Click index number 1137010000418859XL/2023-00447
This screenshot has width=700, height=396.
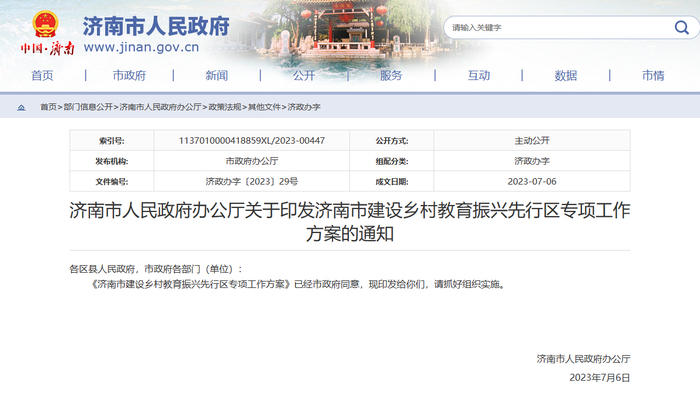tap(252, 141)
